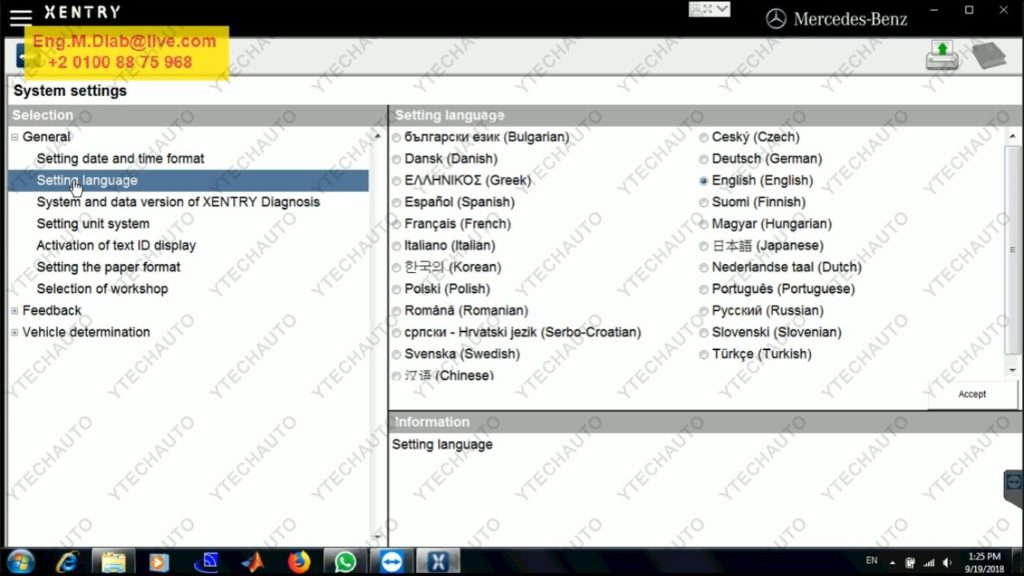Choose Français (French) radio button

point(398,224)
